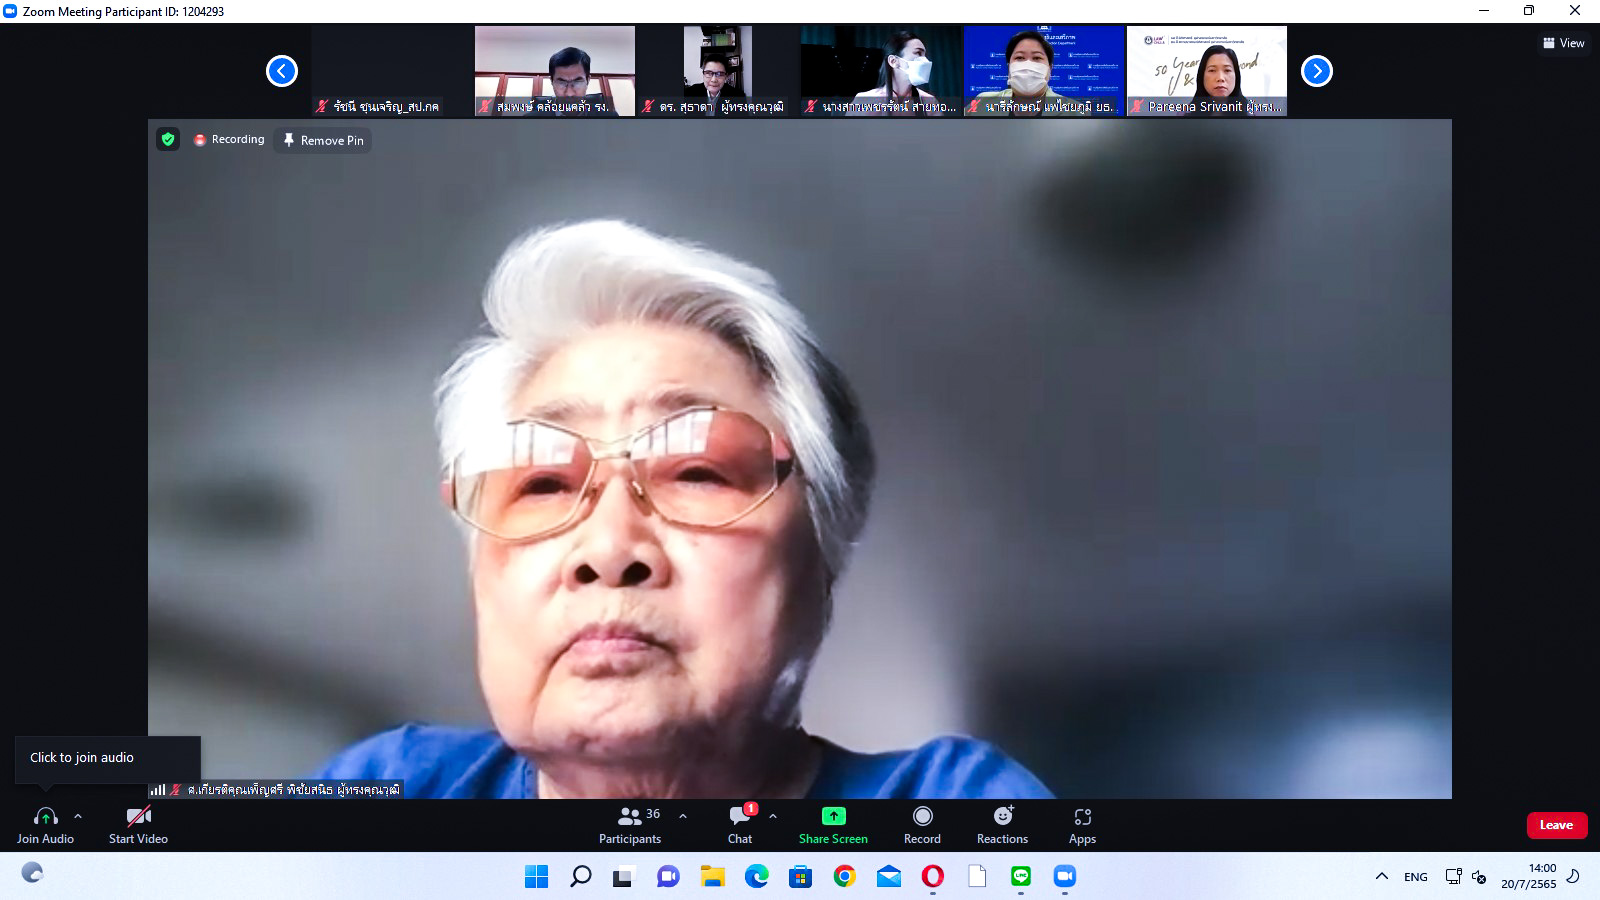Expand the Chat options arrow

pos(773,816)
